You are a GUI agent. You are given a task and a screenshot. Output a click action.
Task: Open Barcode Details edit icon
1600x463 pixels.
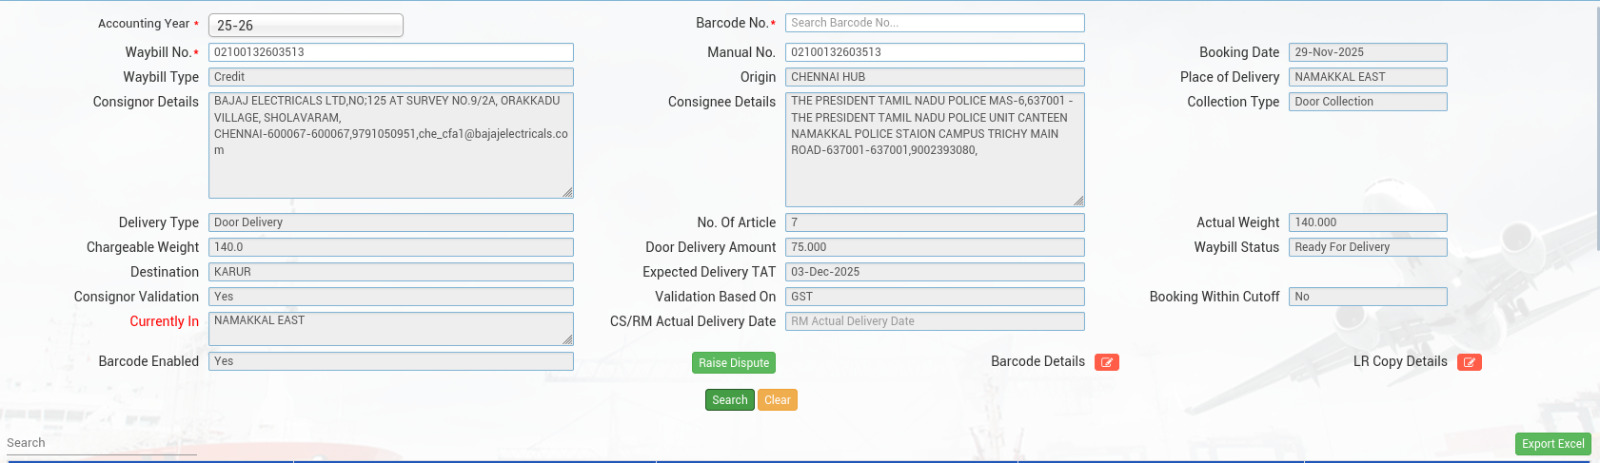(x=1106, y=362)
